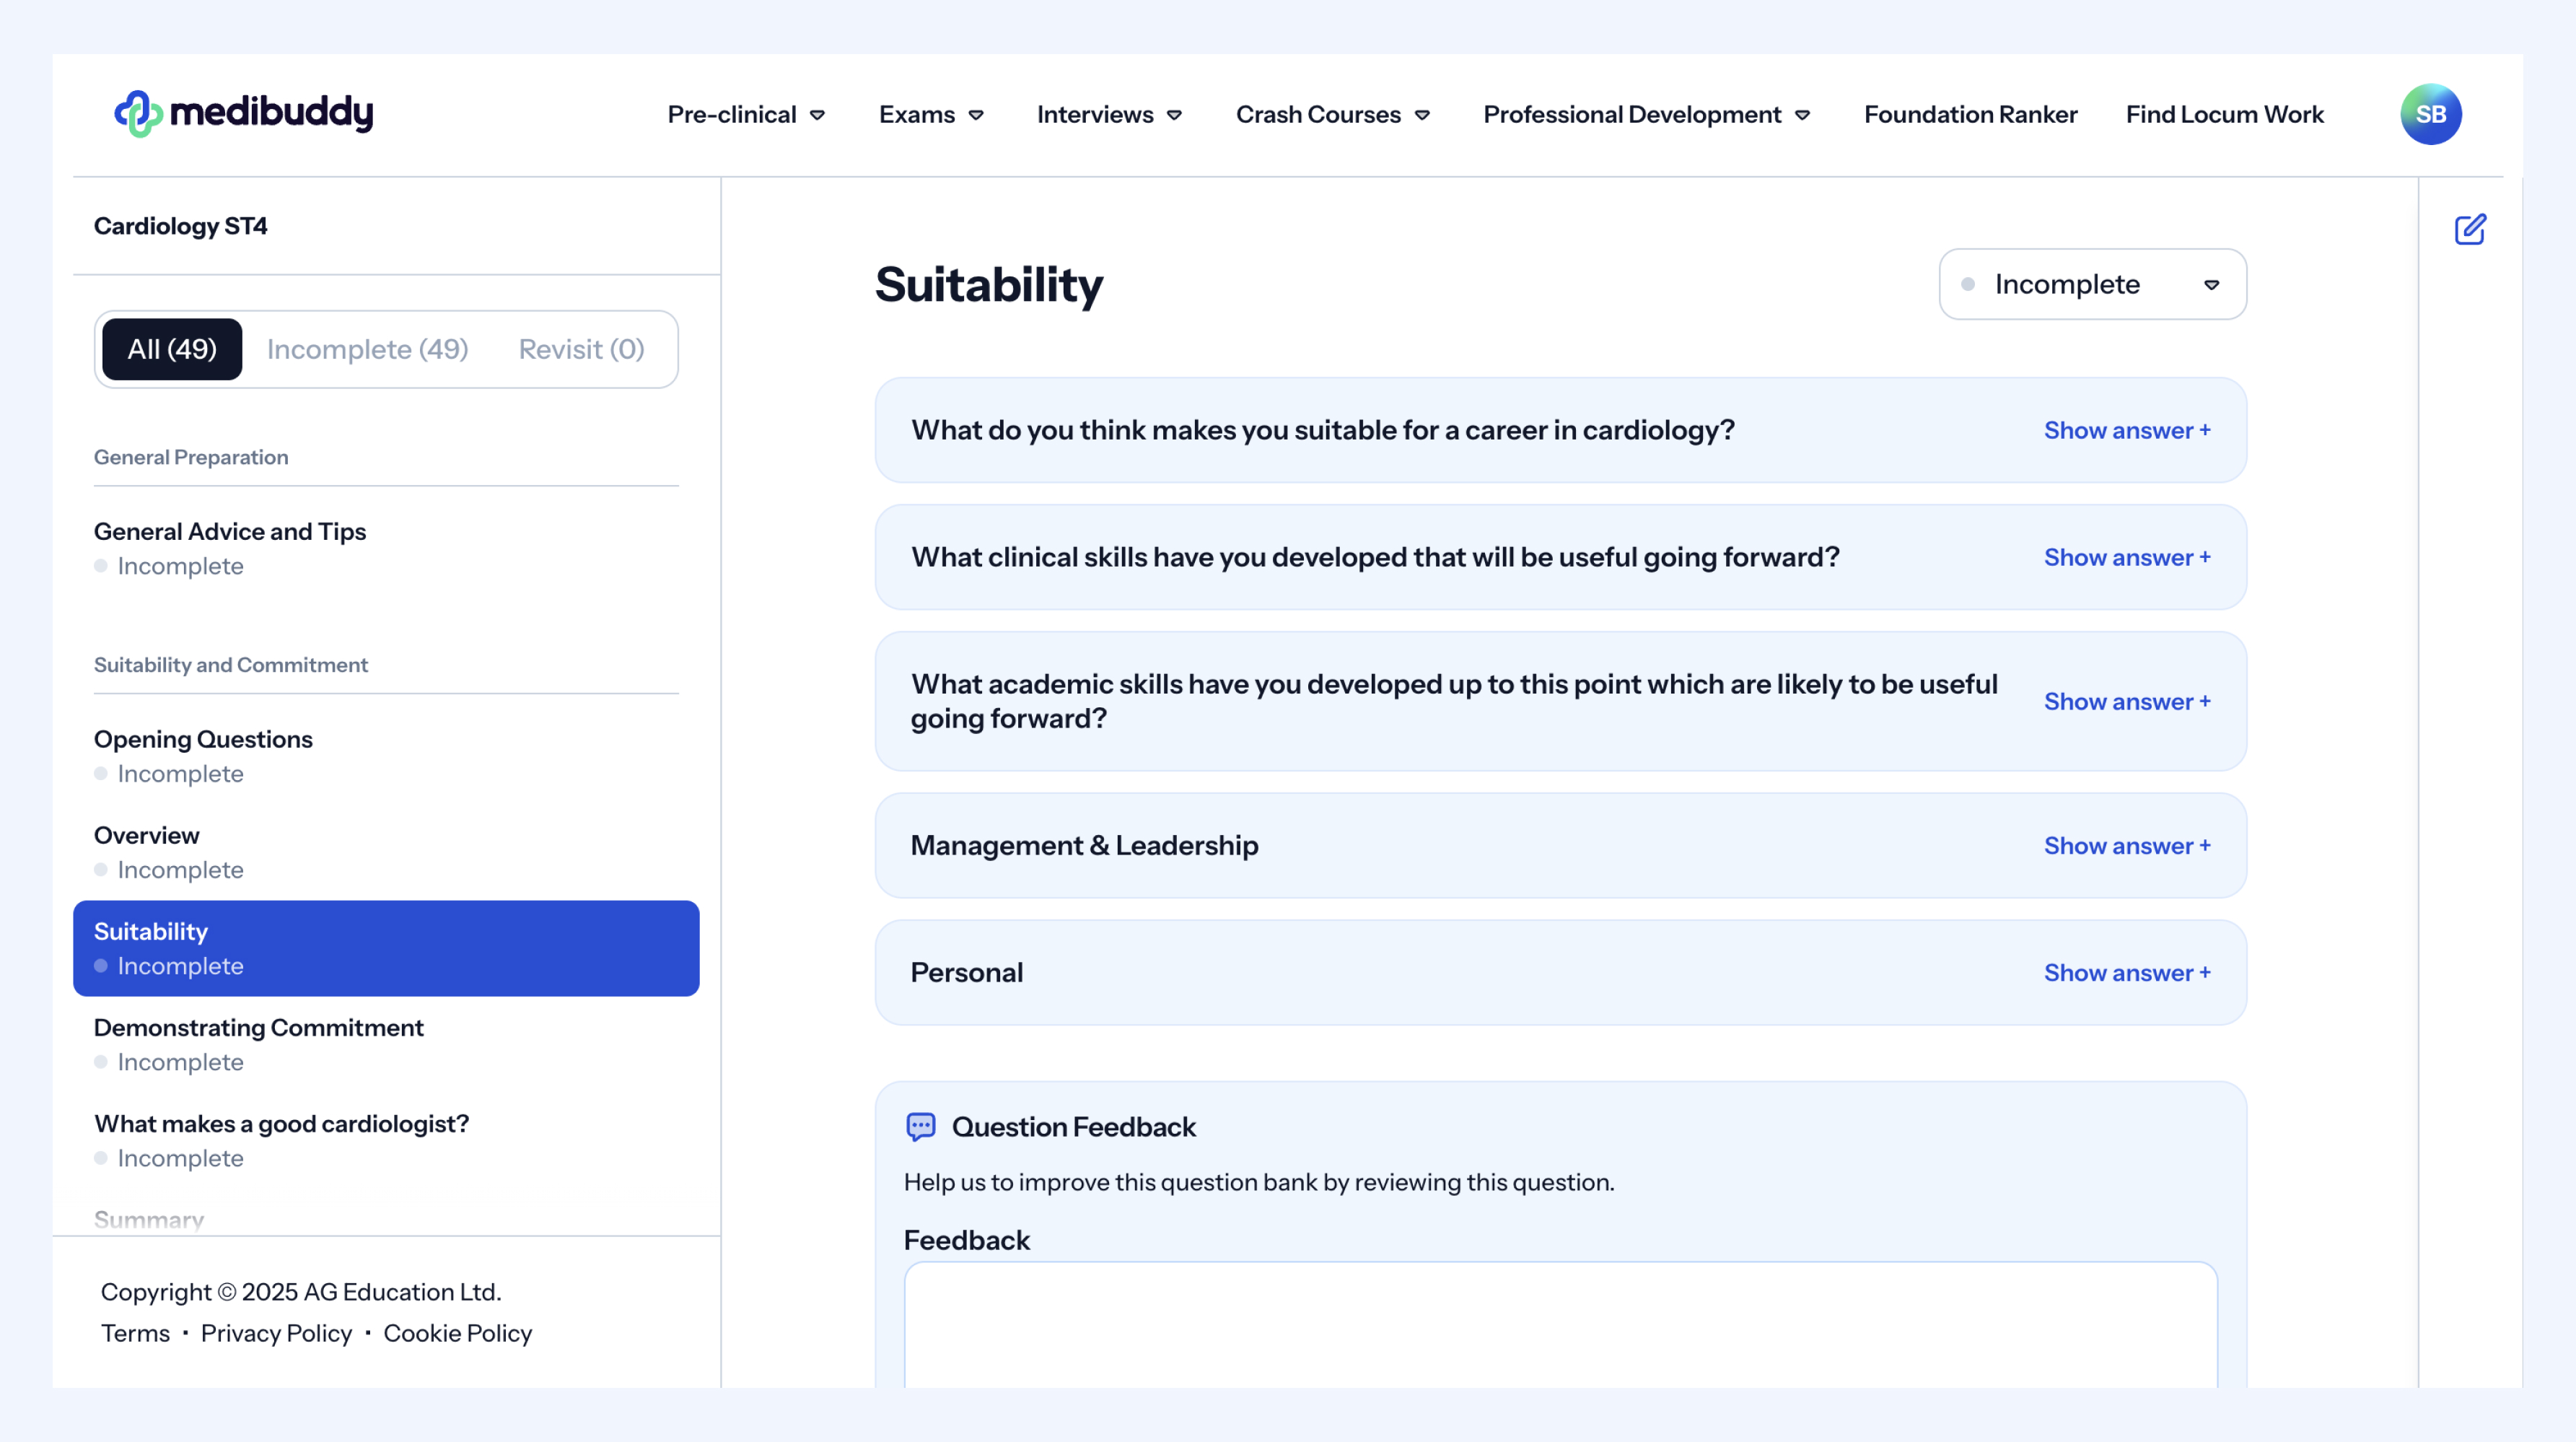Click the Professional Development chevron icon

1802,115
